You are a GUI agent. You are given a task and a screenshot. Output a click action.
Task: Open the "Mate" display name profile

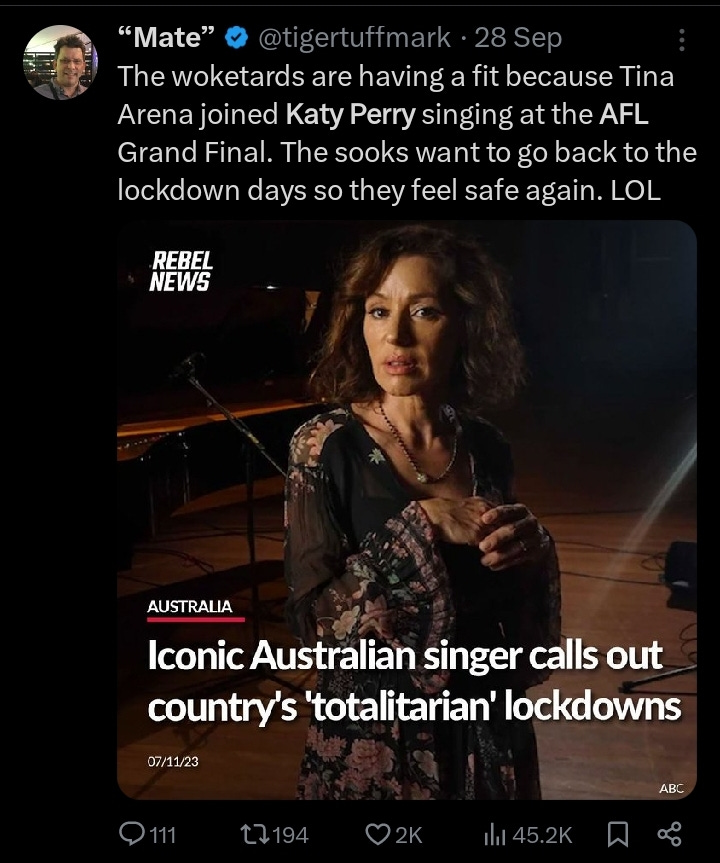166,38
